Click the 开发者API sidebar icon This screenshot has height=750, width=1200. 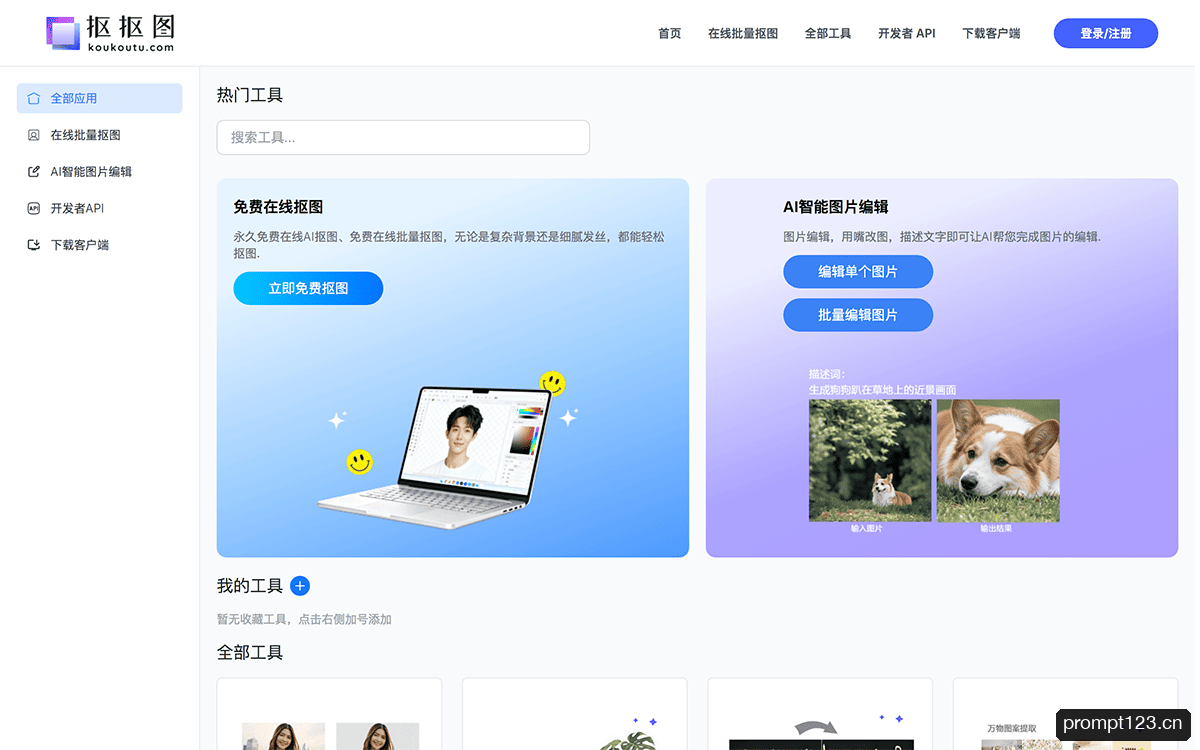pos(34,208)
